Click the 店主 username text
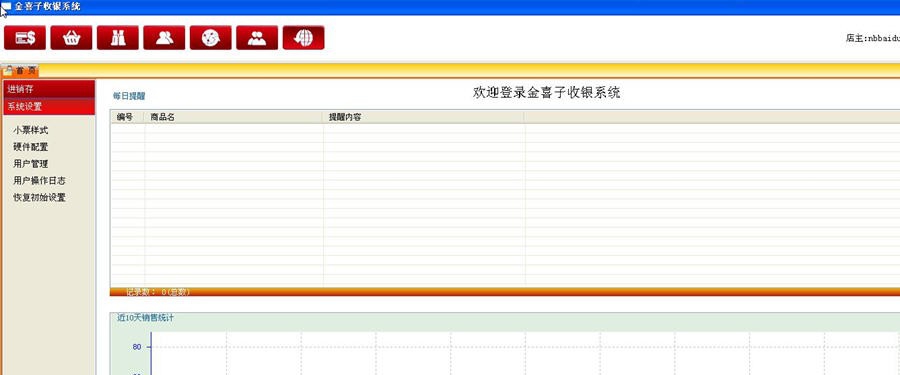 872,38
